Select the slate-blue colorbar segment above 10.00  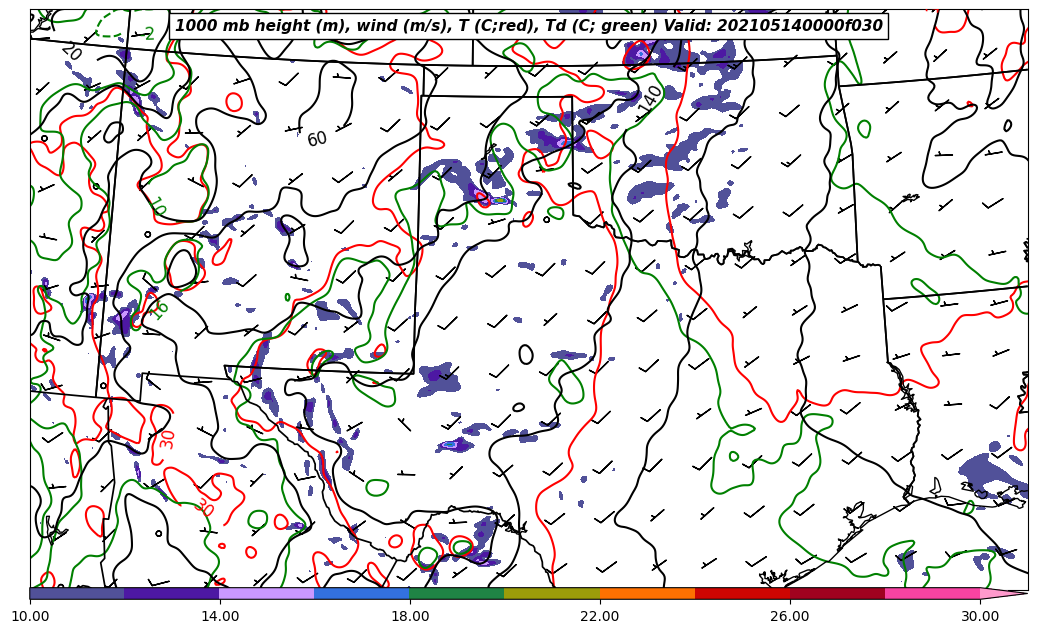pyautogui.click(x=77, y=593)
